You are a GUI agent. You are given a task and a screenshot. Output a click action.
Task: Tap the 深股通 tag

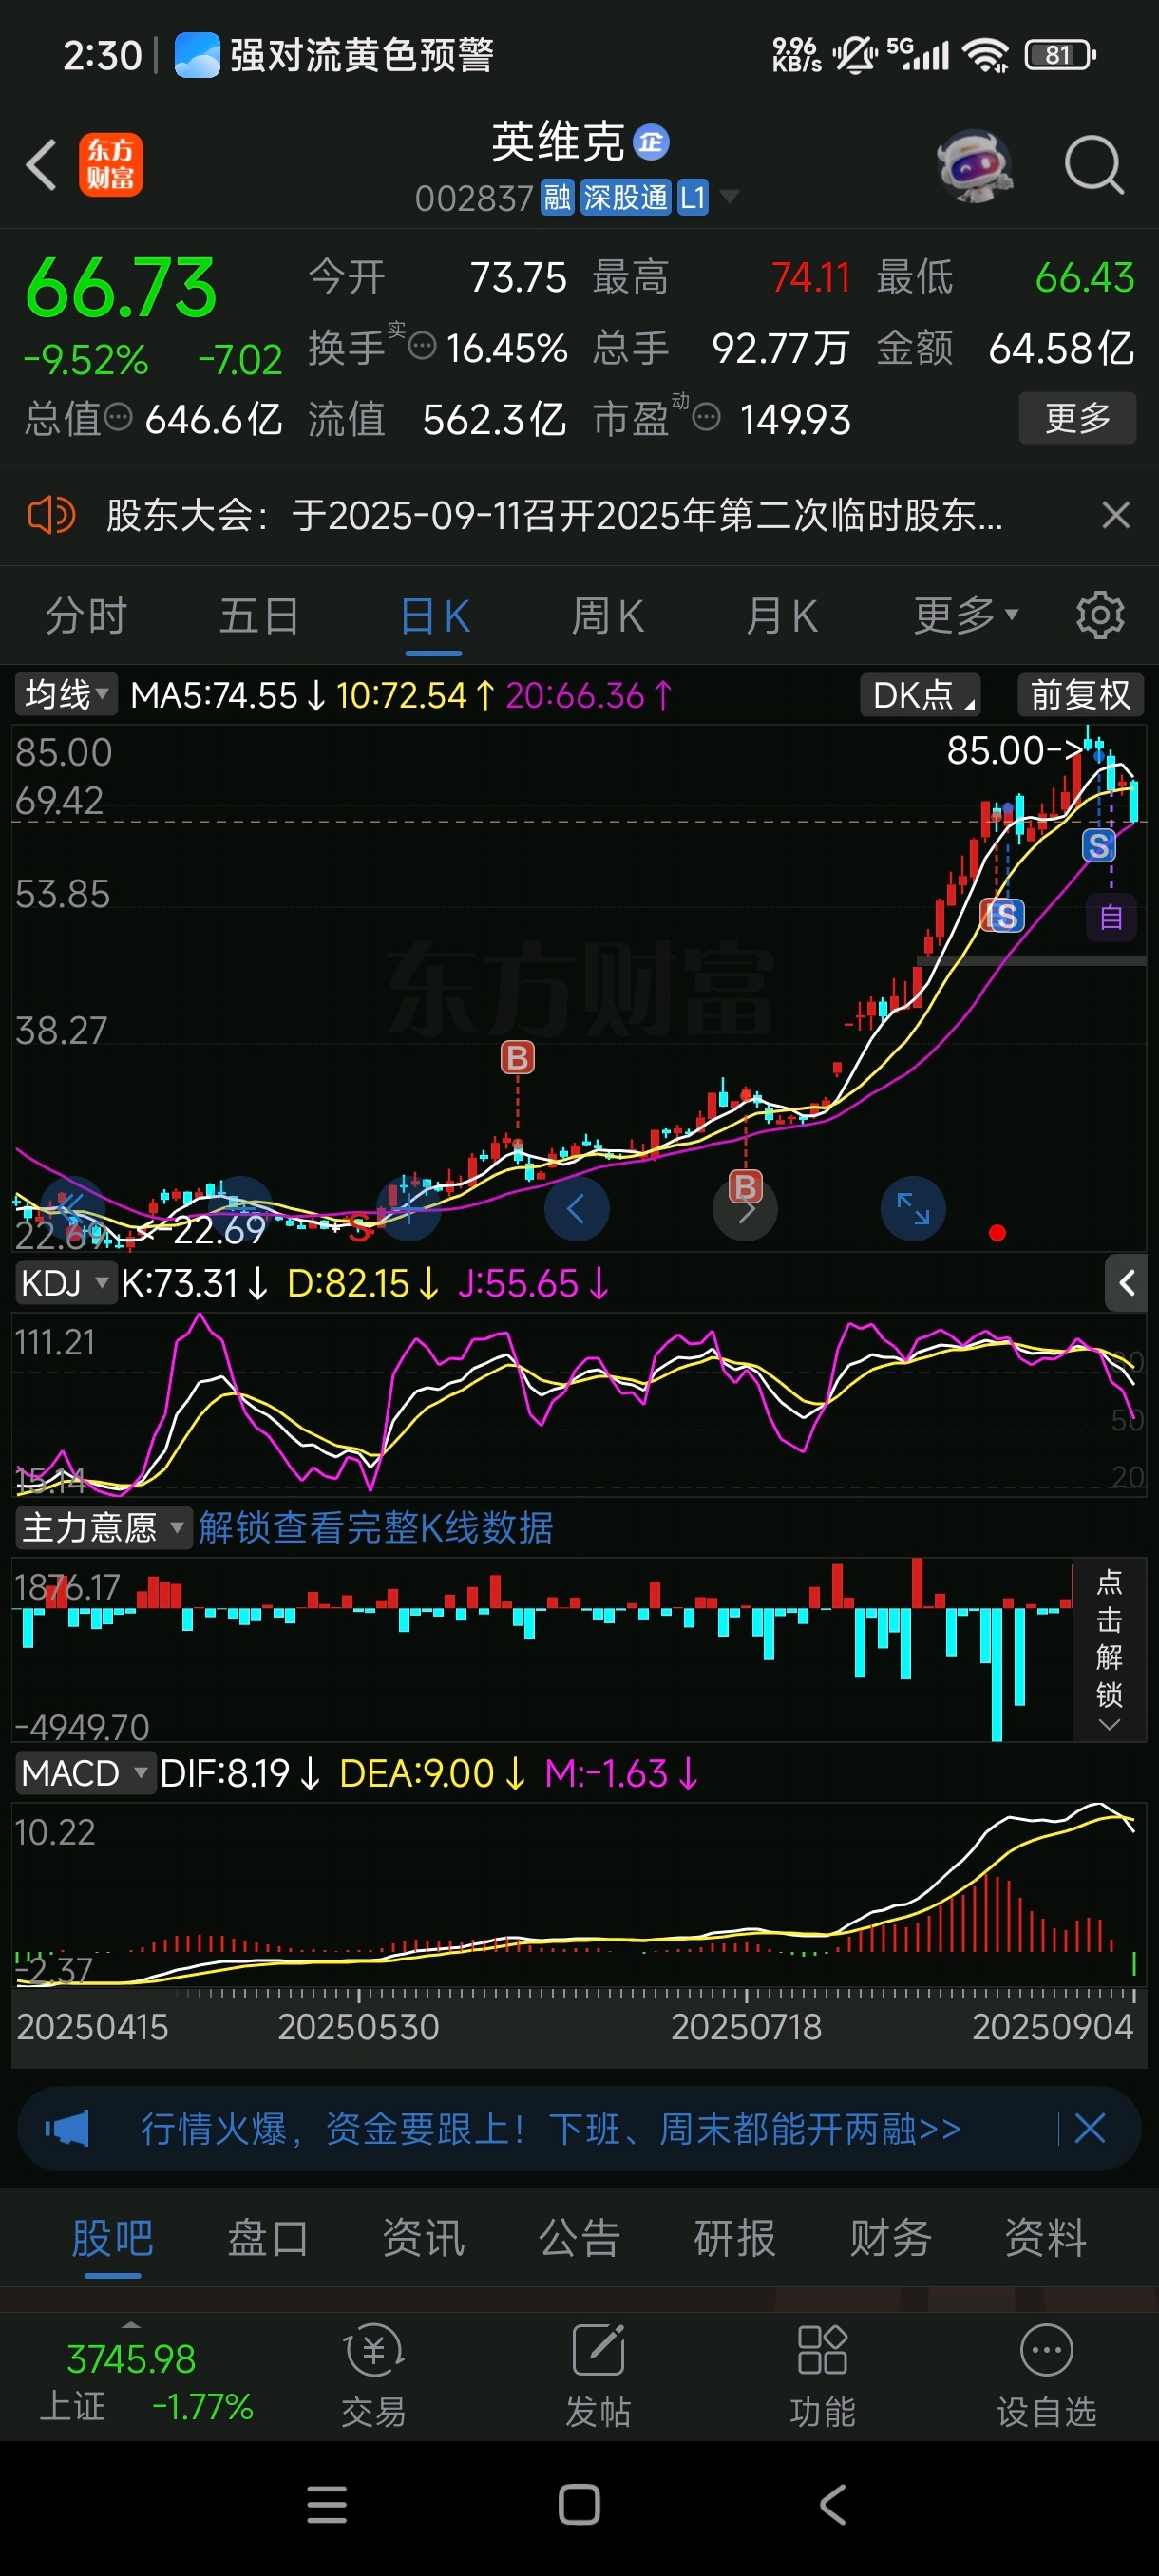click(625, 197)
